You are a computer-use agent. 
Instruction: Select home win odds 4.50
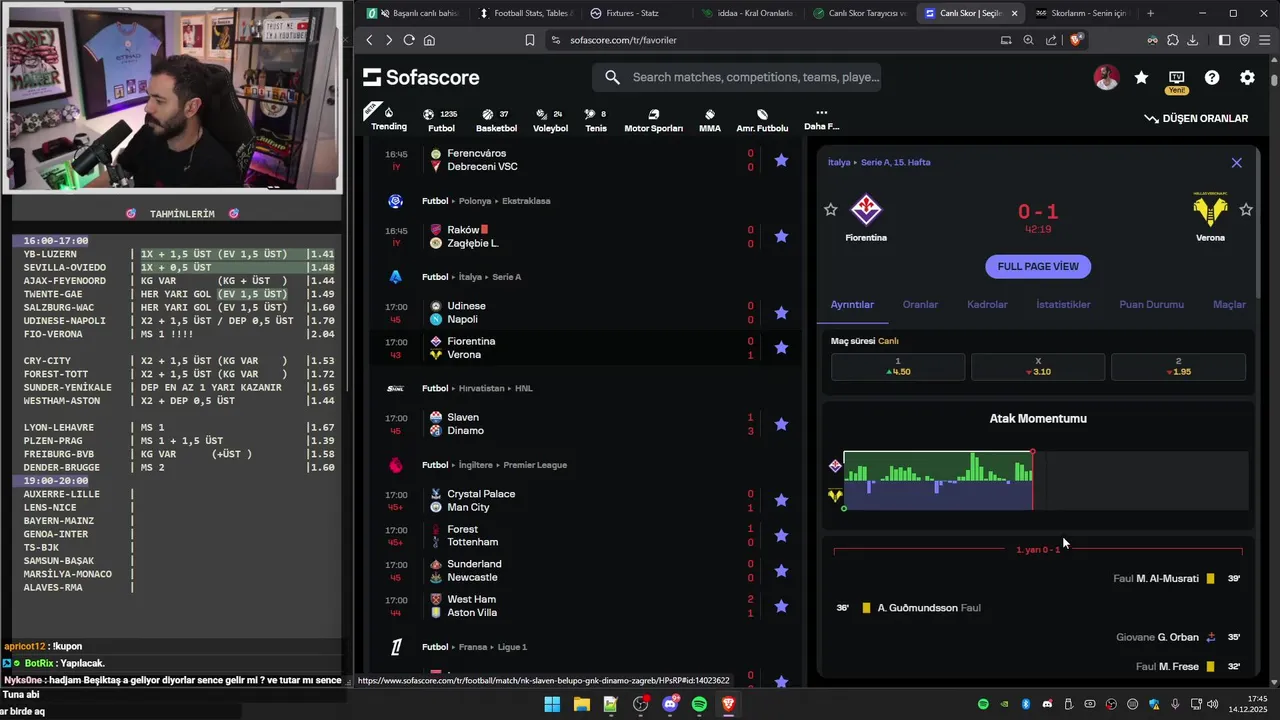898,366
